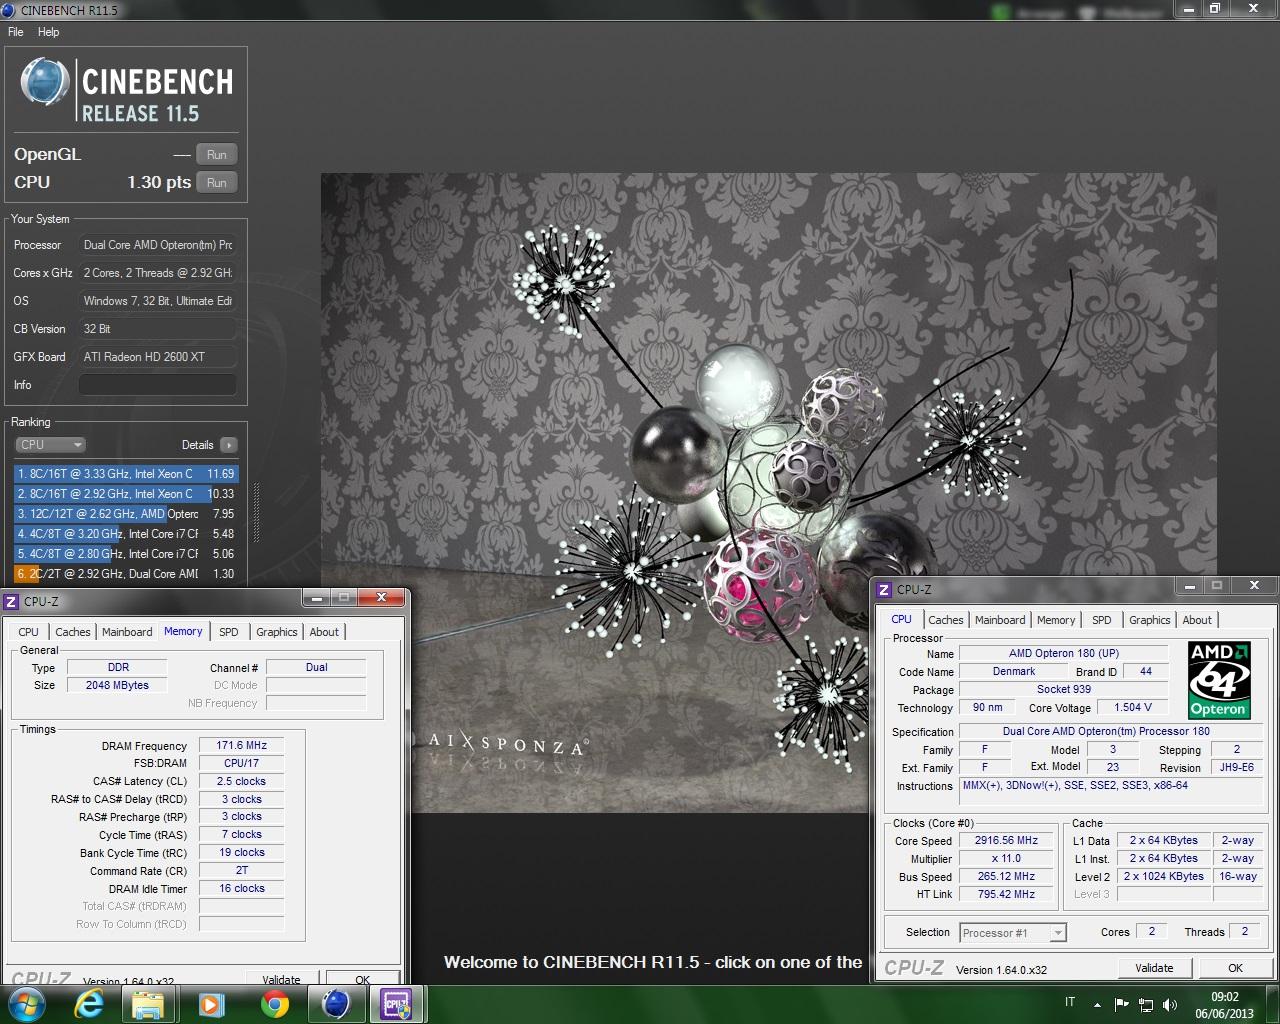Open About tab in right CPU-Z window
1280x1024 pixels.
click(x=1197, y=620)
